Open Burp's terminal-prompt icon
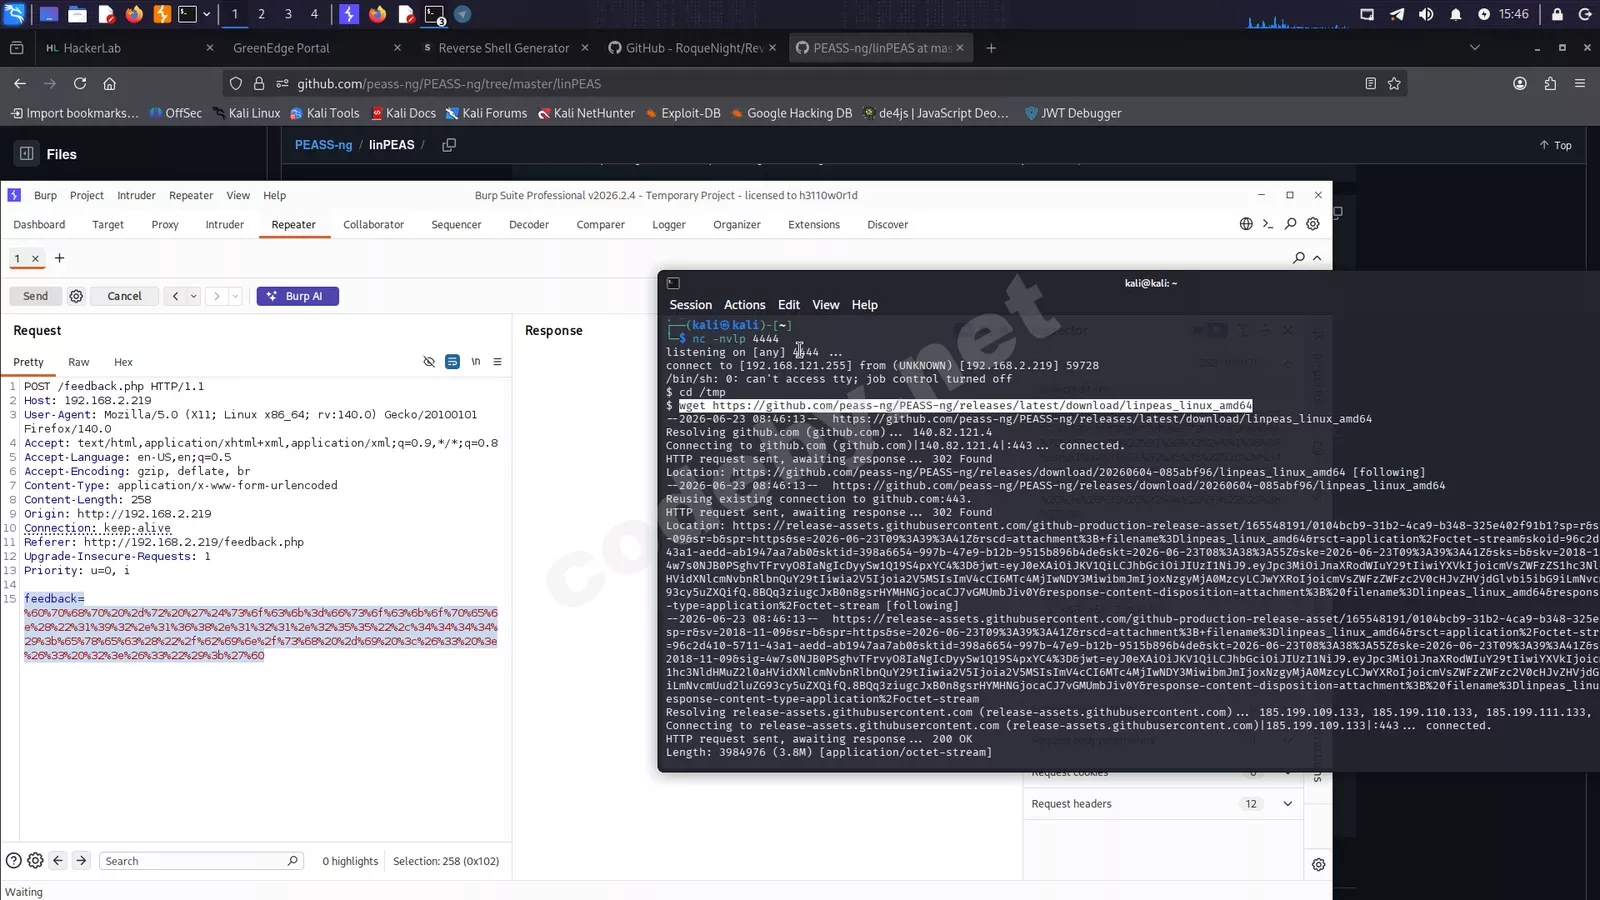This screenshot has width=1600, height=900. pyautogui.click(x=1268, y=224)
